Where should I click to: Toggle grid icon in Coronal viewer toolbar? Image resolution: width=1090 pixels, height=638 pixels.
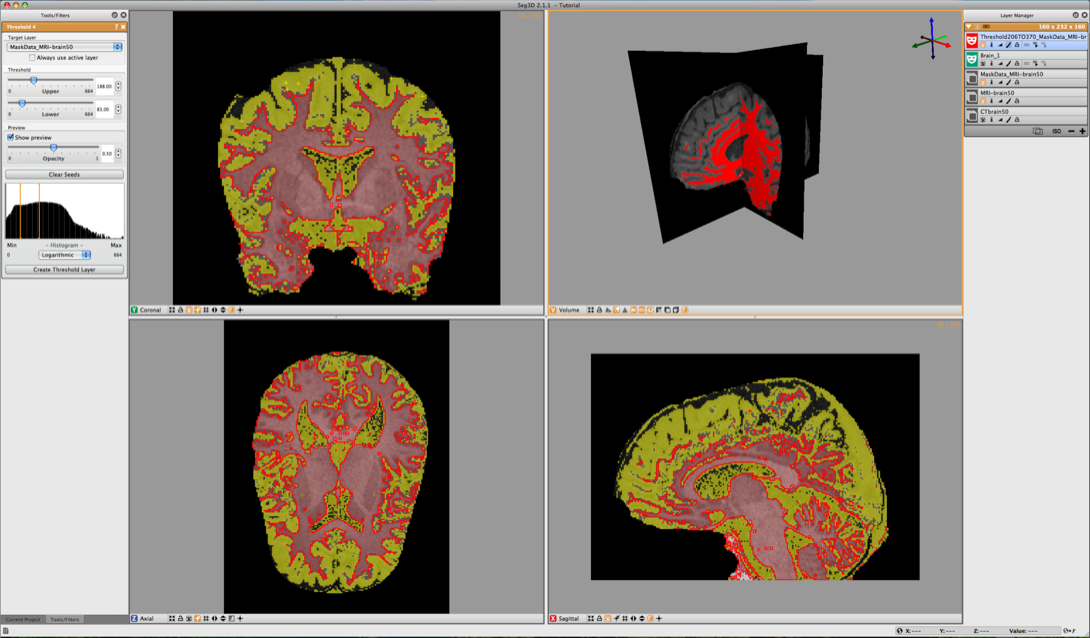tap(206, 310)
